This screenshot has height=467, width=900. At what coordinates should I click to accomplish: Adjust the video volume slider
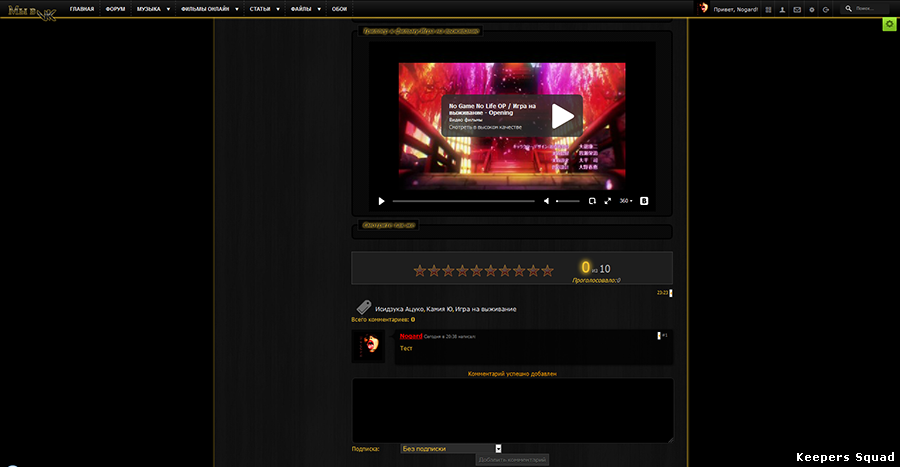568,201
